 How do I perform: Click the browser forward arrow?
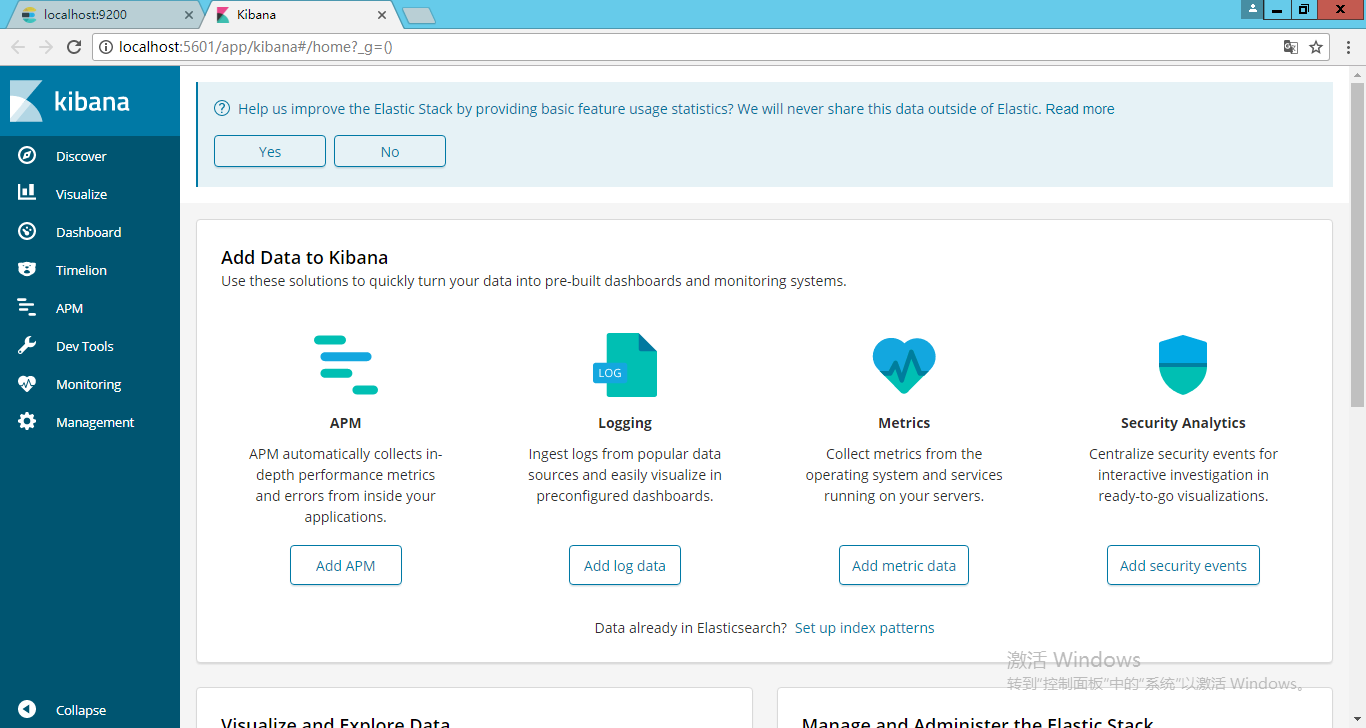(x=46, y=47)
